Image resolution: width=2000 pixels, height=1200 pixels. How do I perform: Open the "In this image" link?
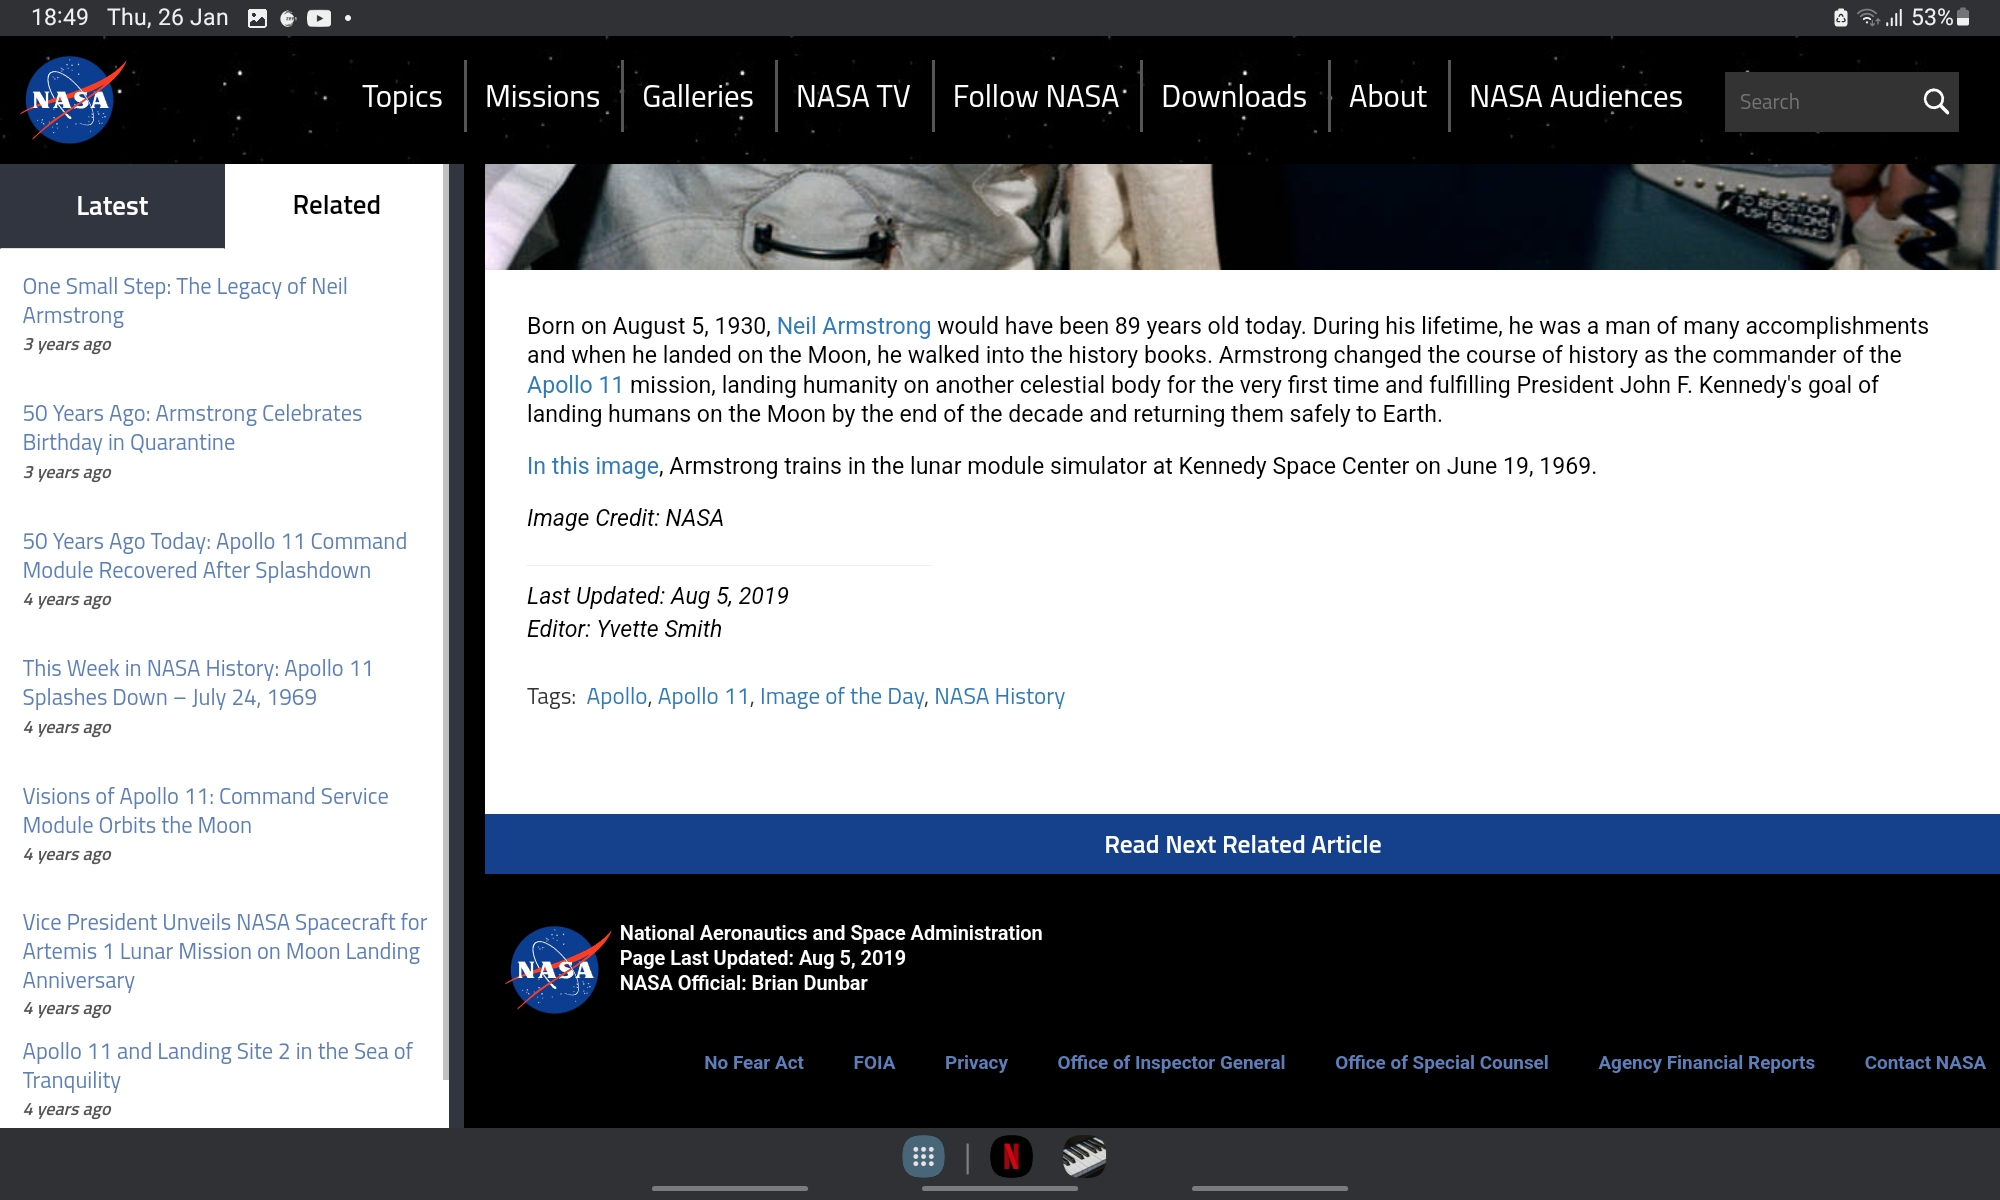592,465
